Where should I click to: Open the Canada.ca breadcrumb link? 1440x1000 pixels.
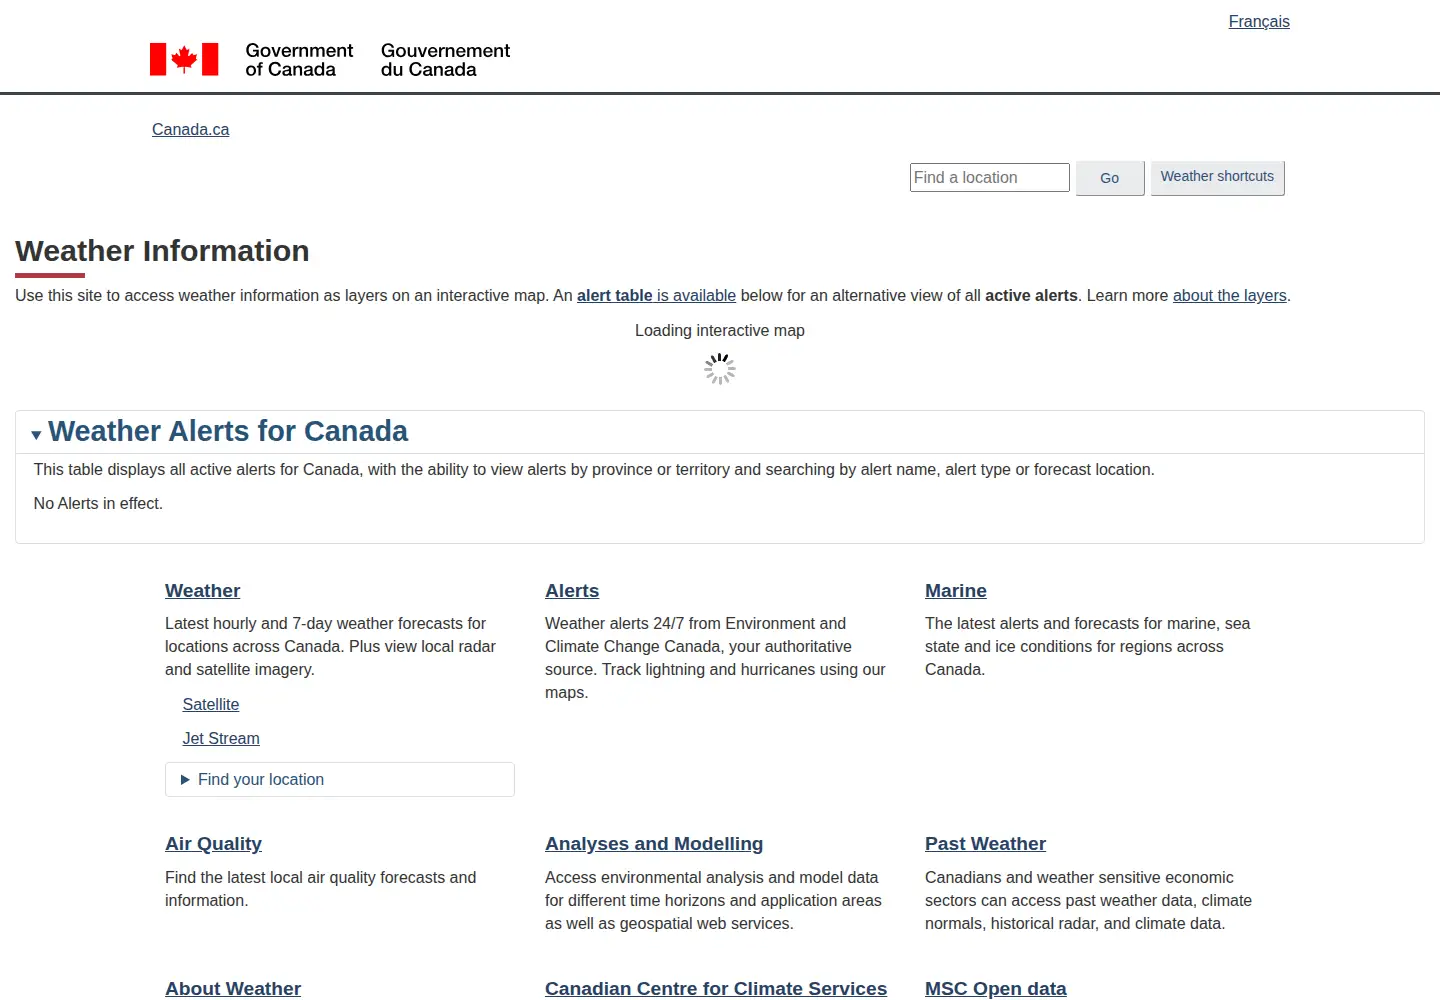[x=190, y=130]
